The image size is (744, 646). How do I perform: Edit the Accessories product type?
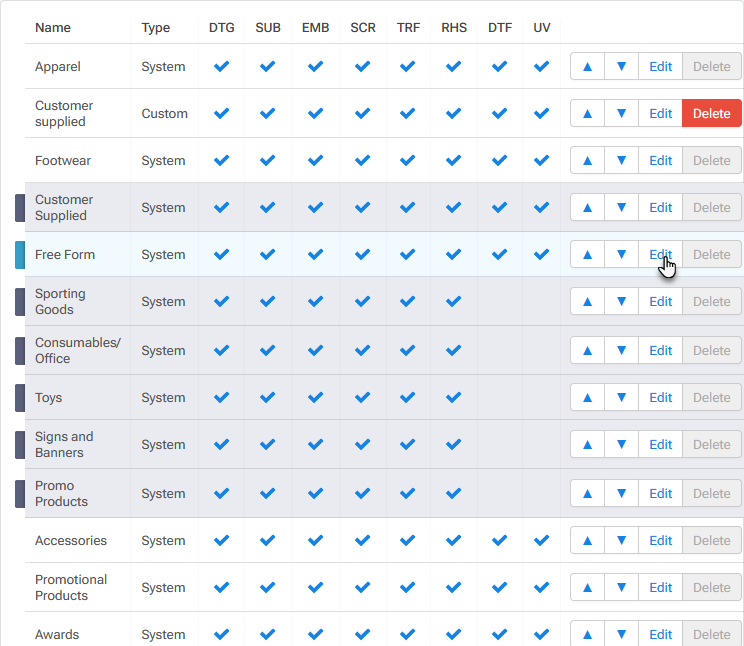click(660, 541)
